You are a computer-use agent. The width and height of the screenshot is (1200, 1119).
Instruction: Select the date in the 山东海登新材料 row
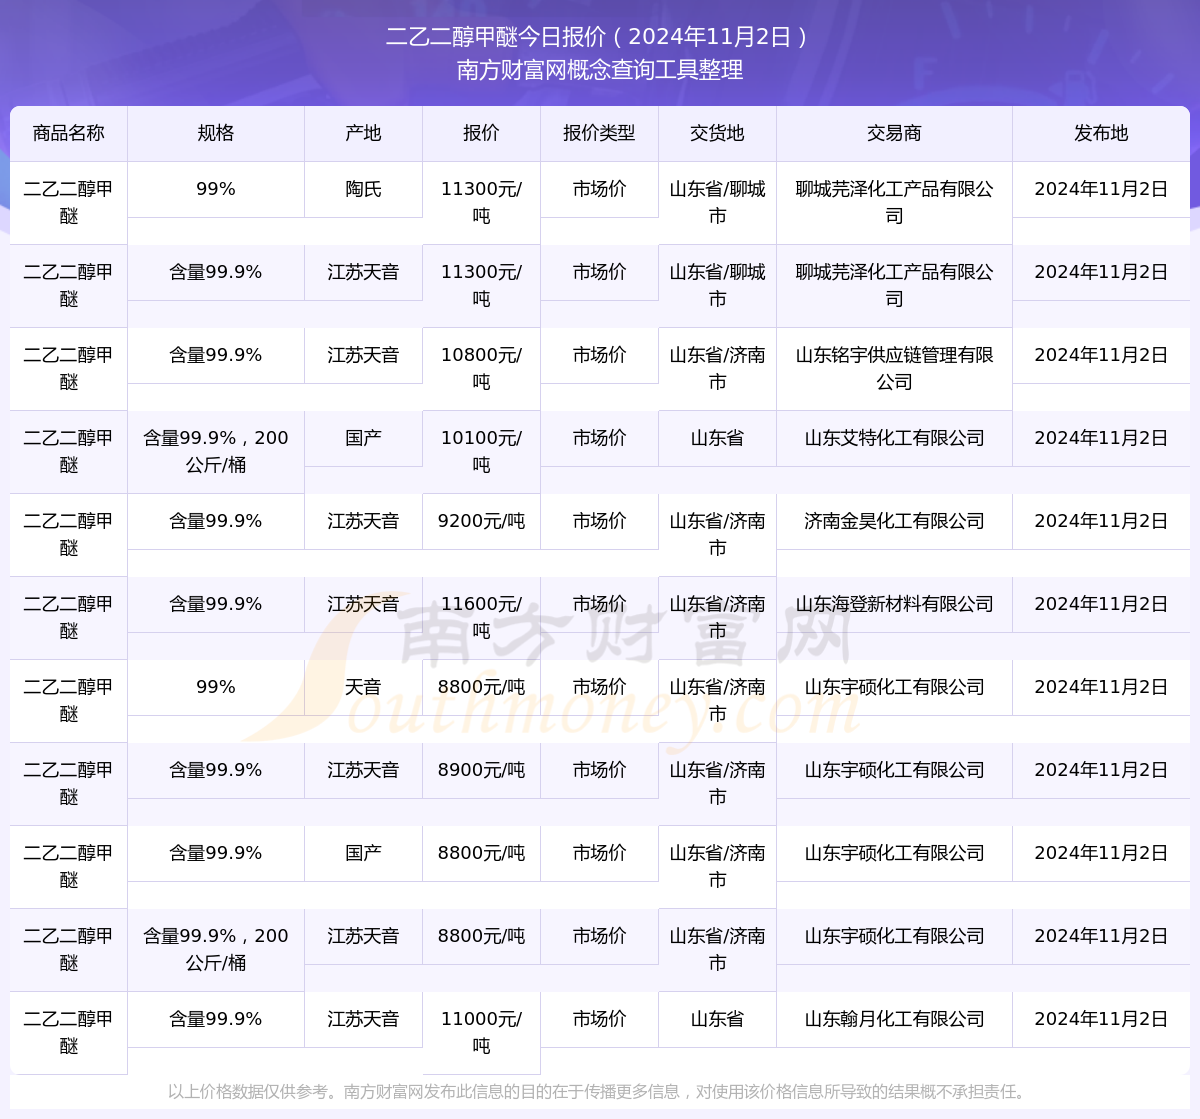pyautogui.click(x=1101, y=604)
